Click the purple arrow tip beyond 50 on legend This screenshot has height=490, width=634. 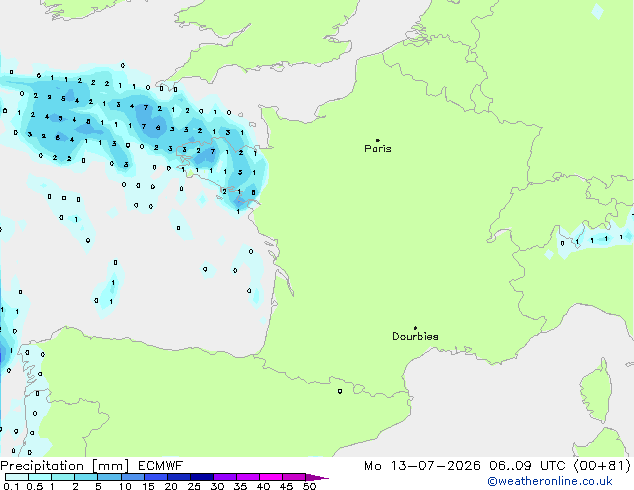click(317, 477)
